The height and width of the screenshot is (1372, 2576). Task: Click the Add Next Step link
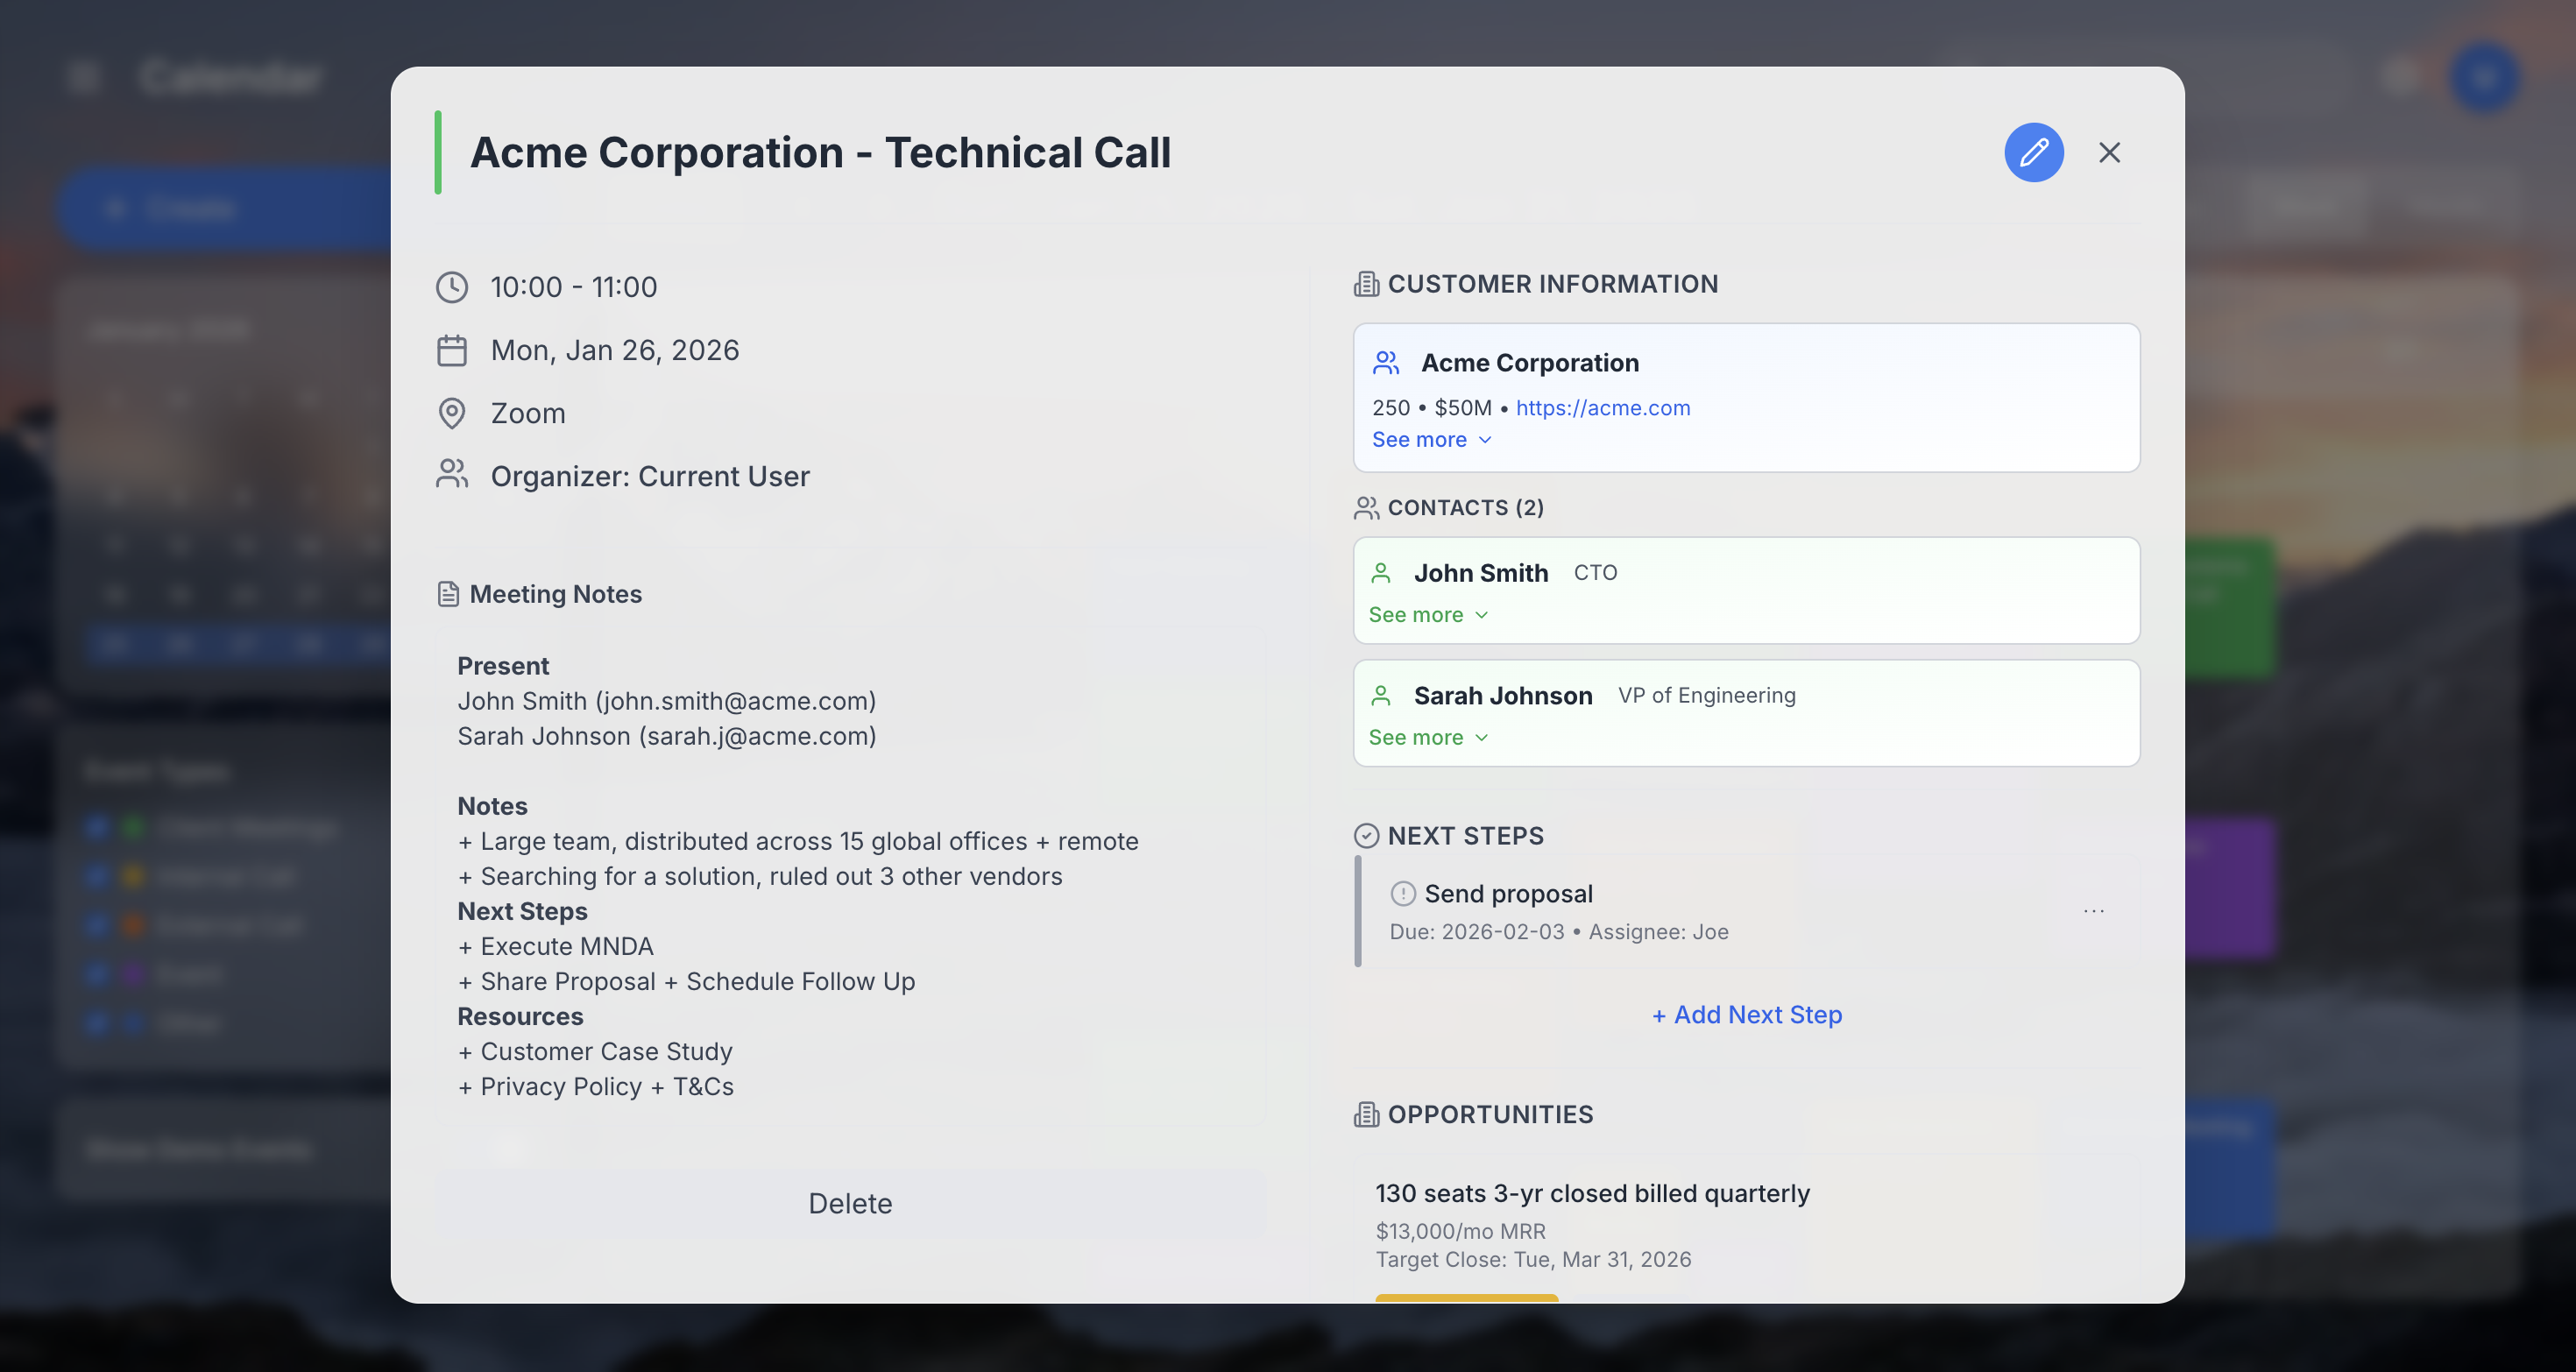pyautogui.click(x=1745, y=1014)
